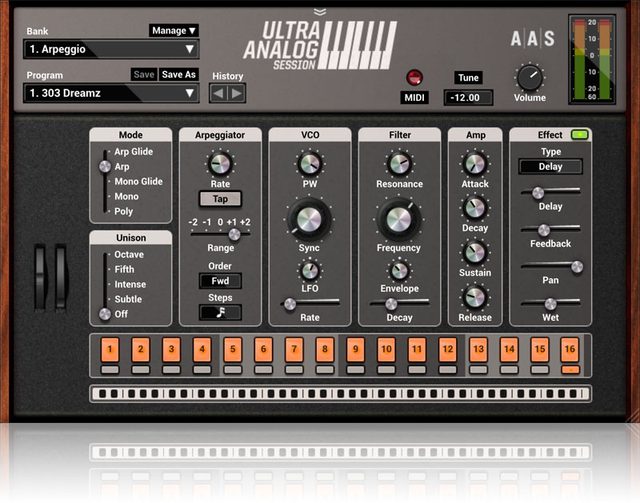Click the small button under step 16

[x=570, y=370]
